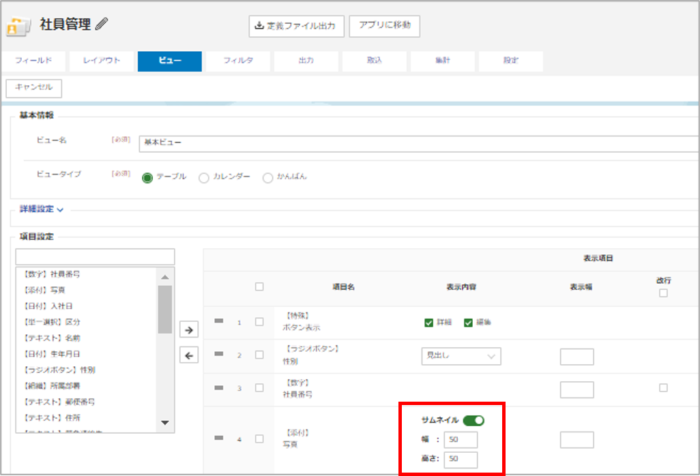
Task: Check the 改行 checkbox for 社員番号 row
Action: pyautogui.click(x=663, y=388)
